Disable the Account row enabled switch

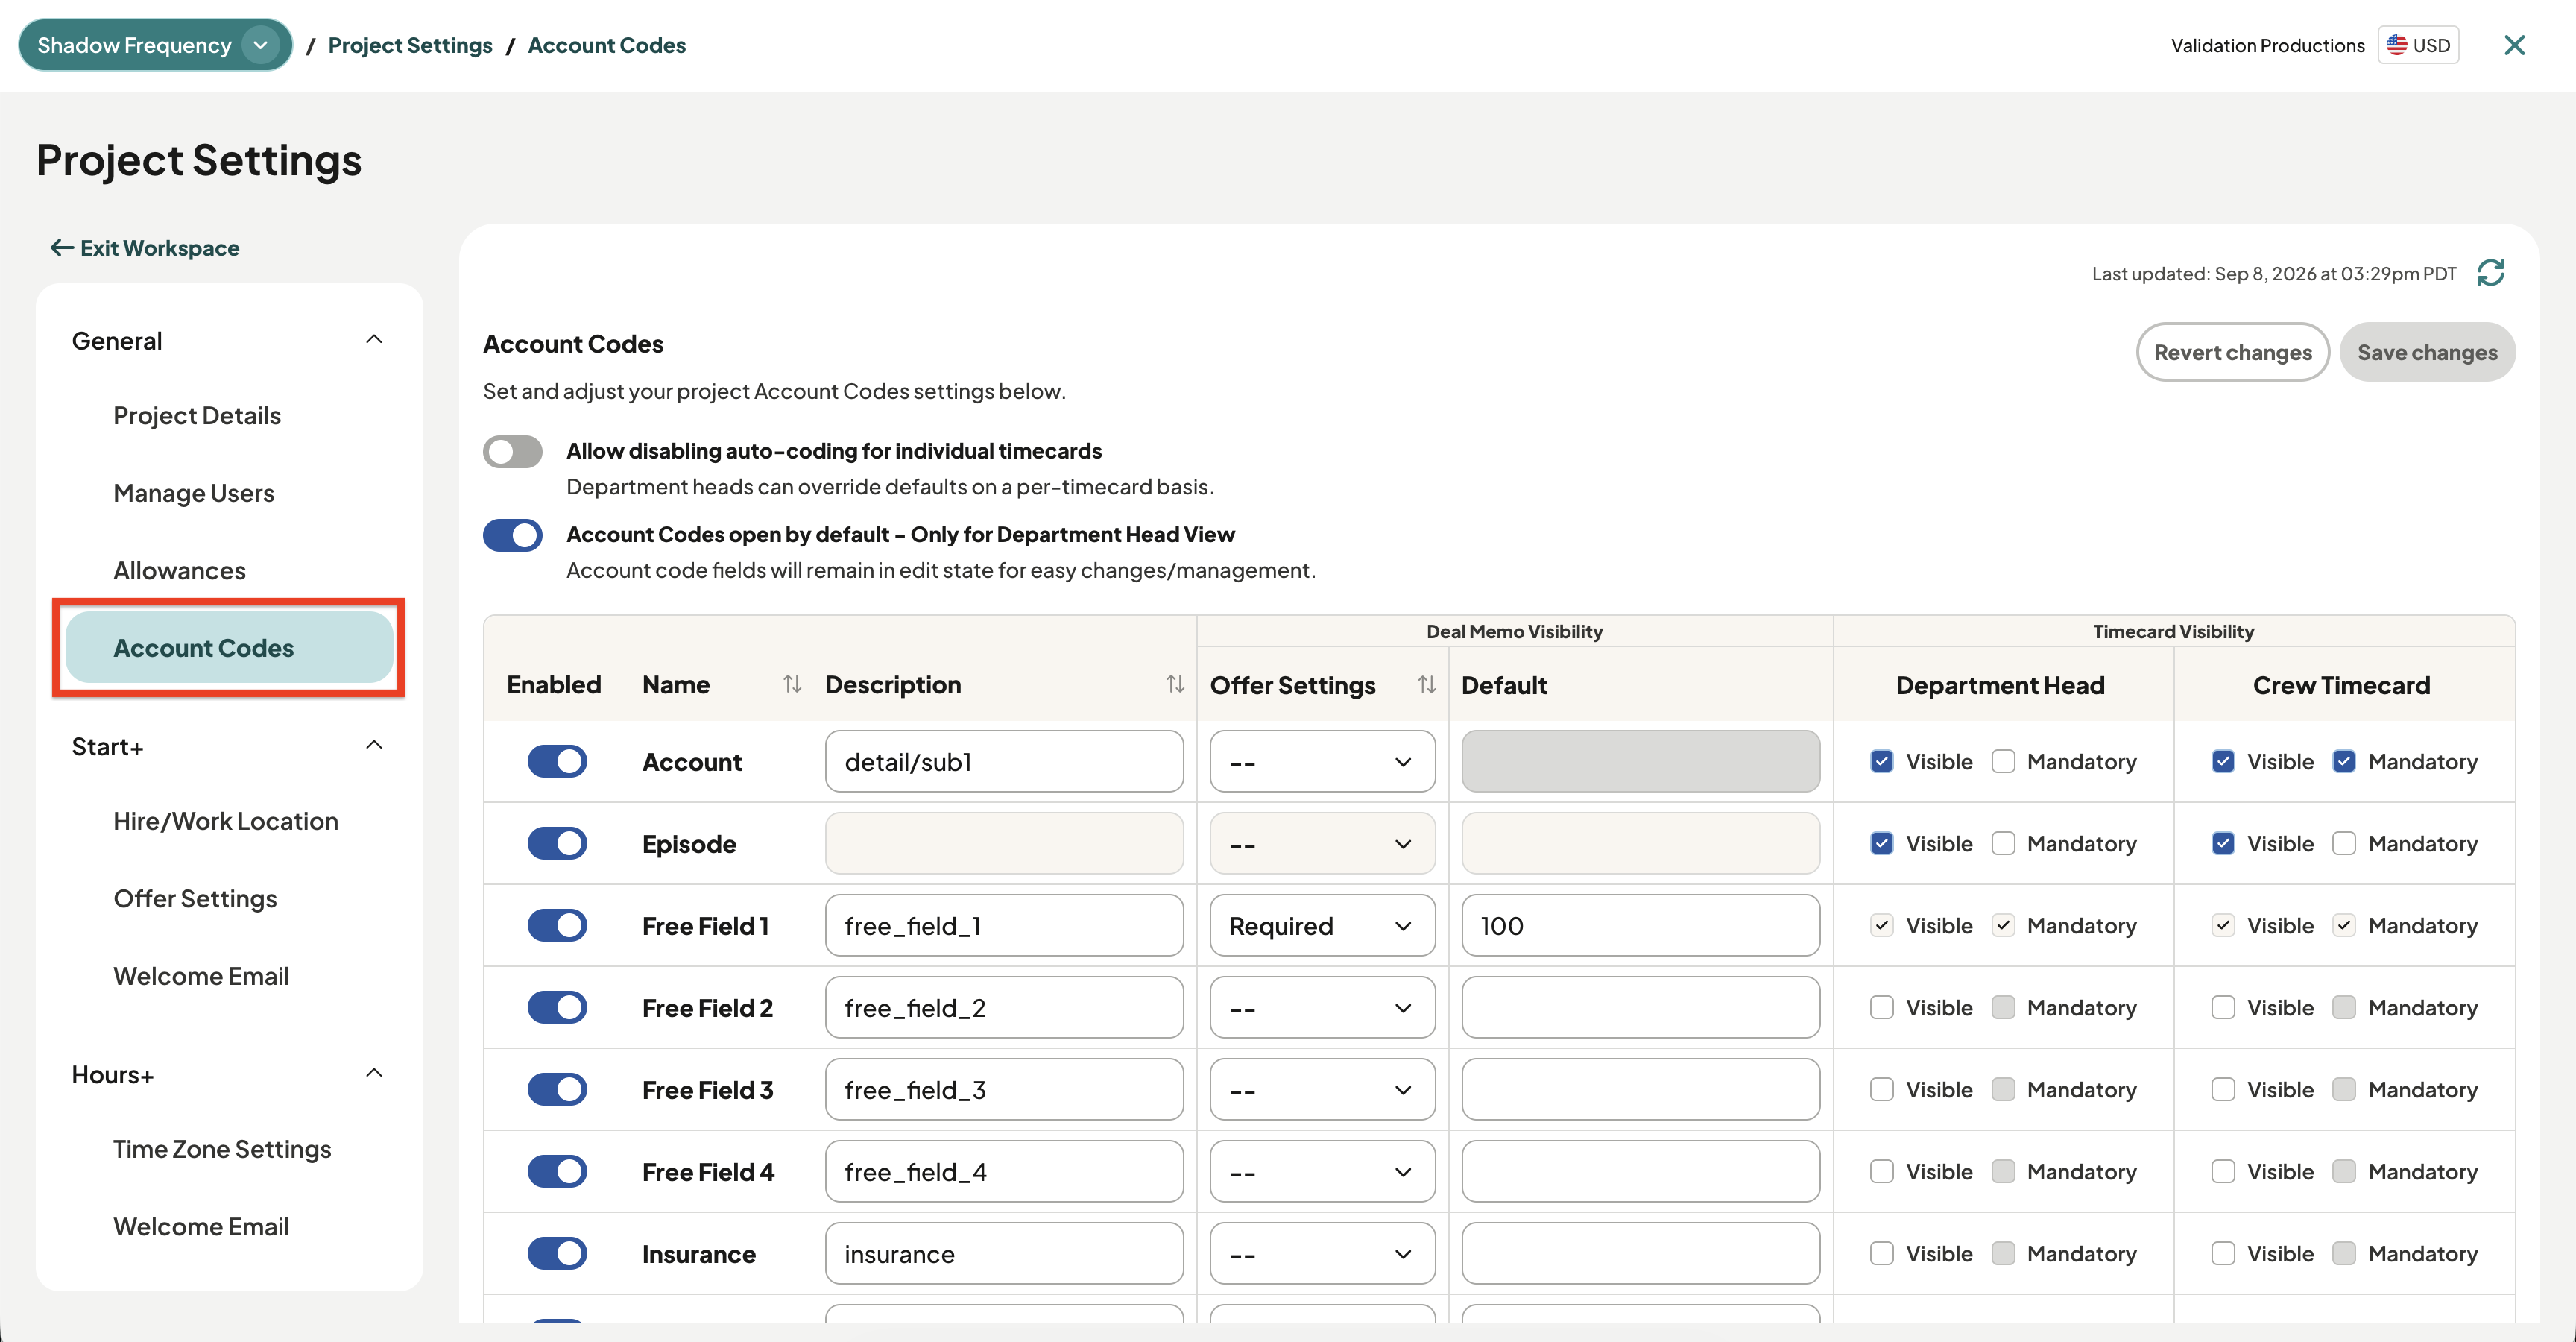(557, 761)
